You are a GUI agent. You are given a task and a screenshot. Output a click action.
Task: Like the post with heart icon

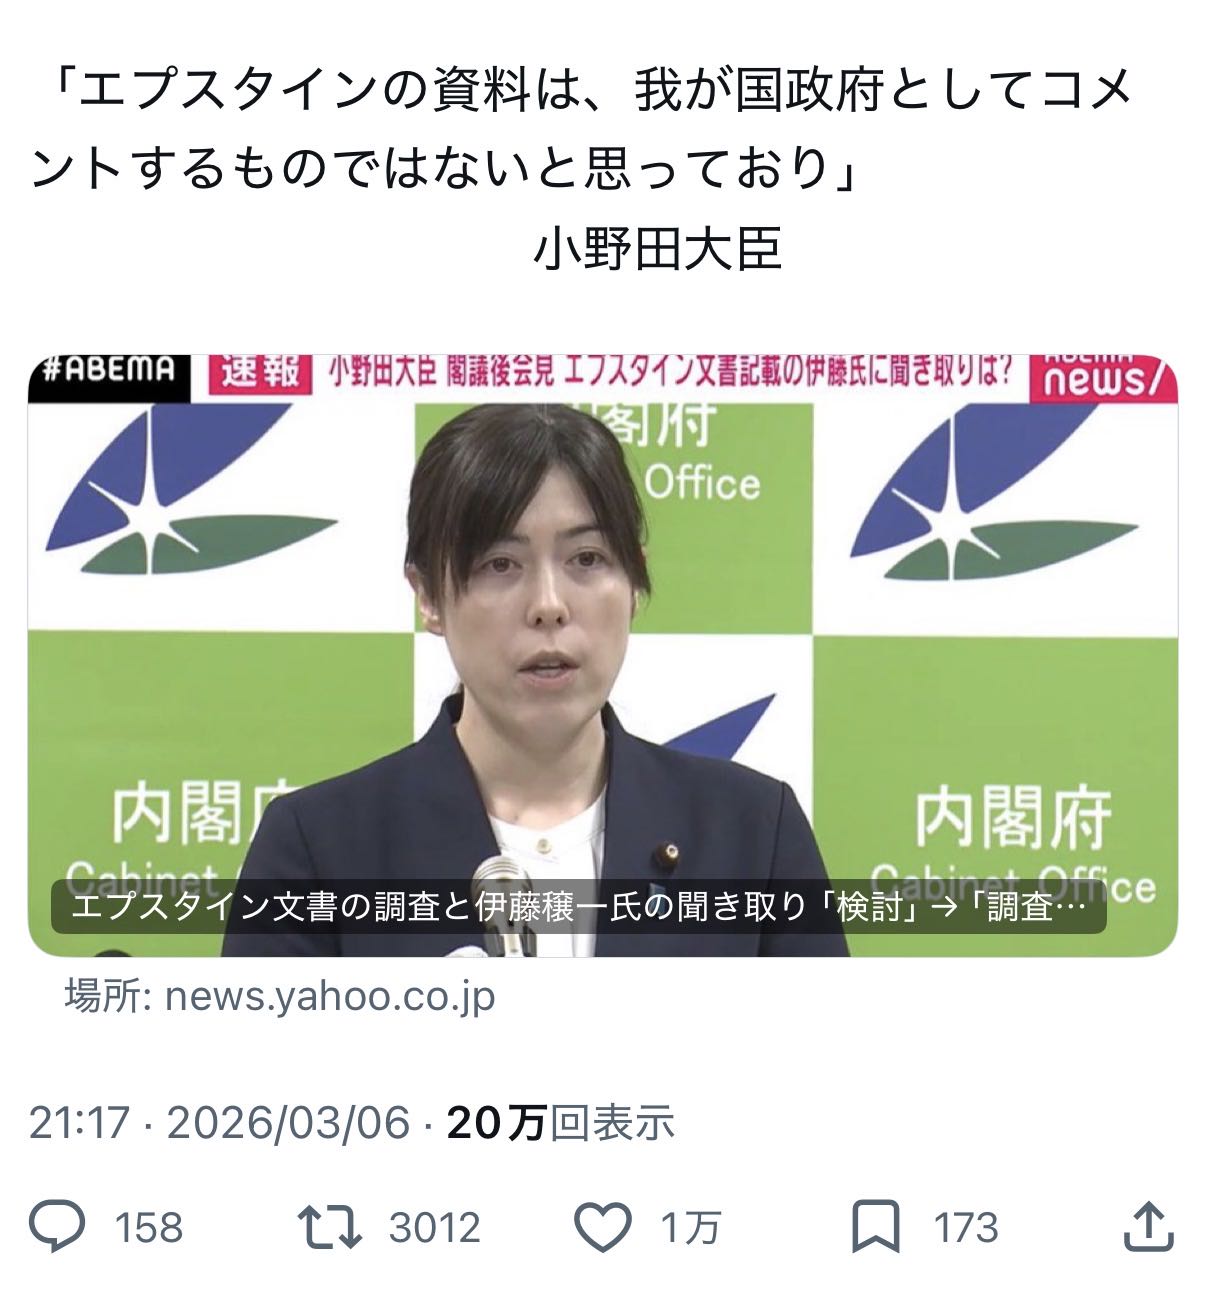604,1228
